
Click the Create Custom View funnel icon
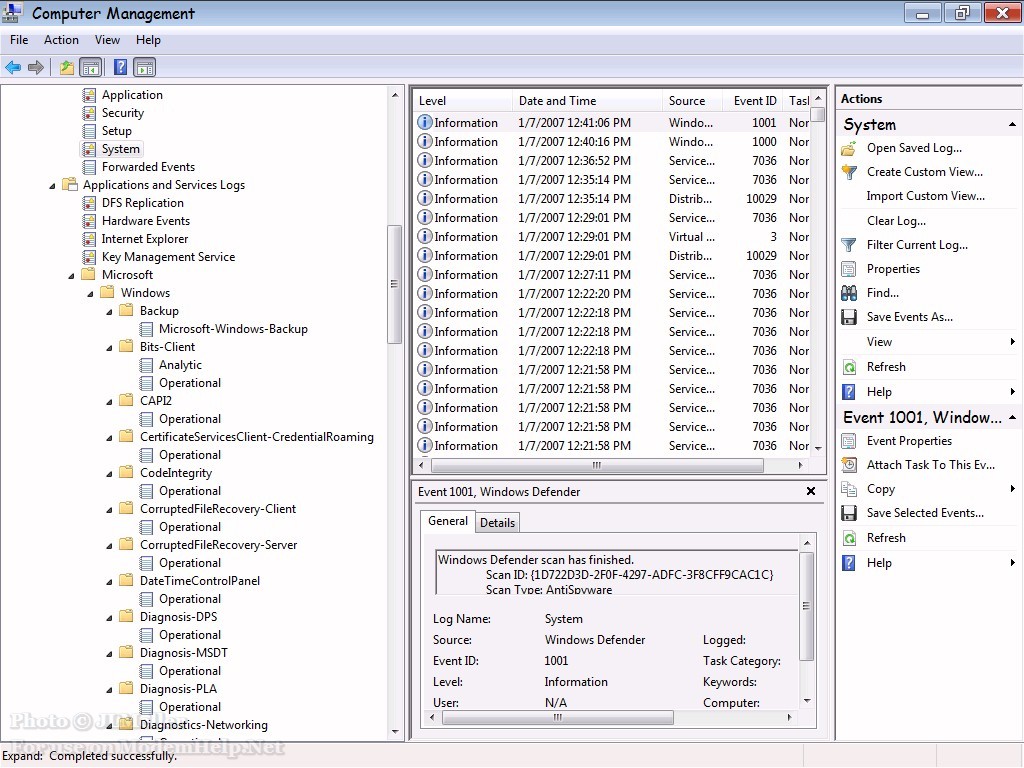click(849, 172)
